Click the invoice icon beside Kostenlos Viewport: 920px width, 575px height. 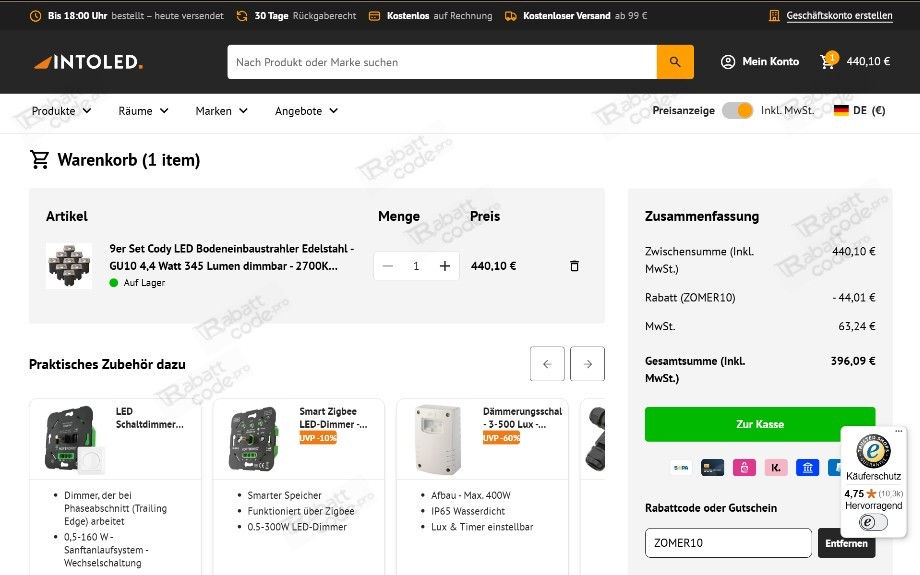pos(374,16)
